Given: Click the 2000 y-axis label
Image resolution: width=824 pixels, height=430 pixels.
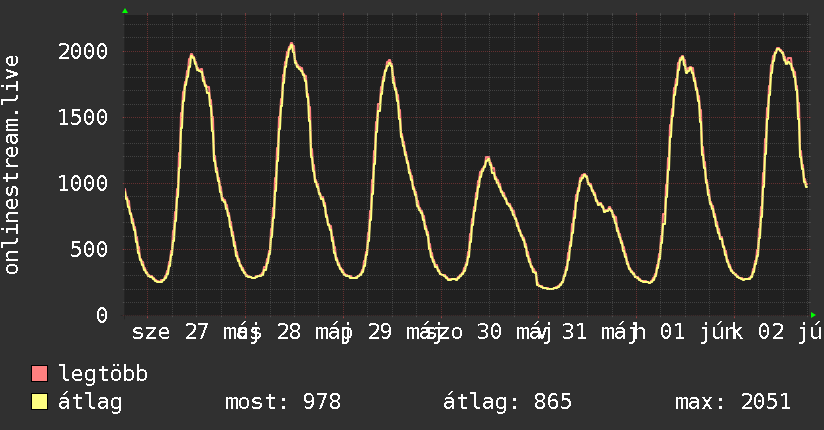Looking at the screenshot, I should [83, 52].
